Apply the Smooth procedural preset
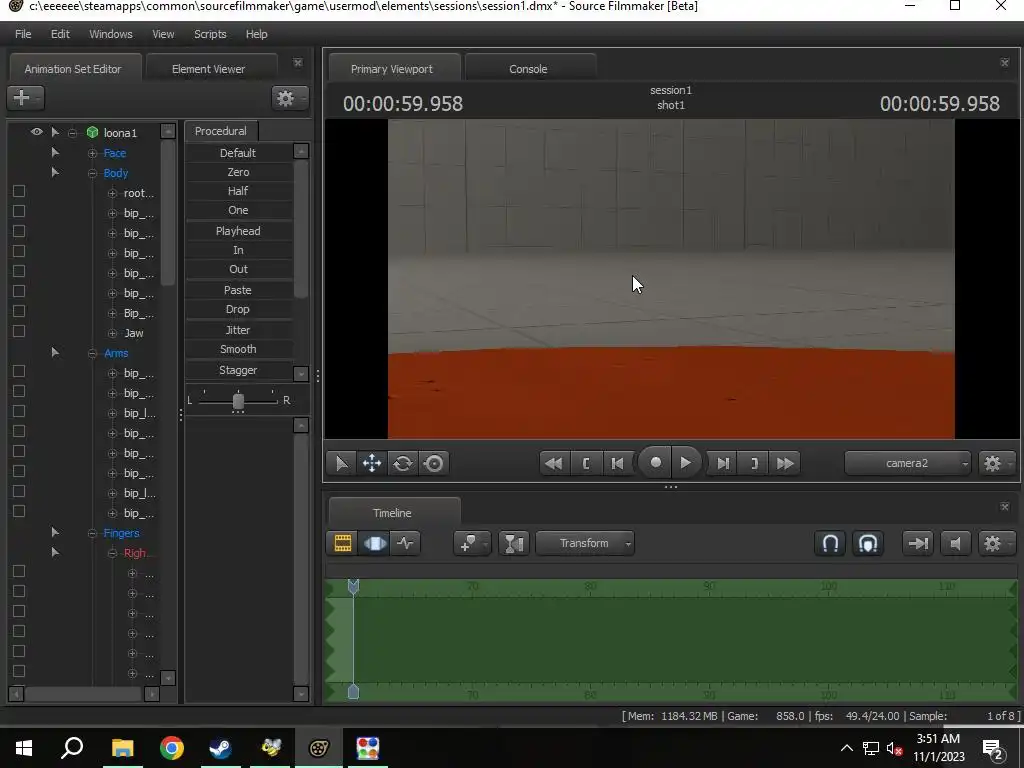 238,349
